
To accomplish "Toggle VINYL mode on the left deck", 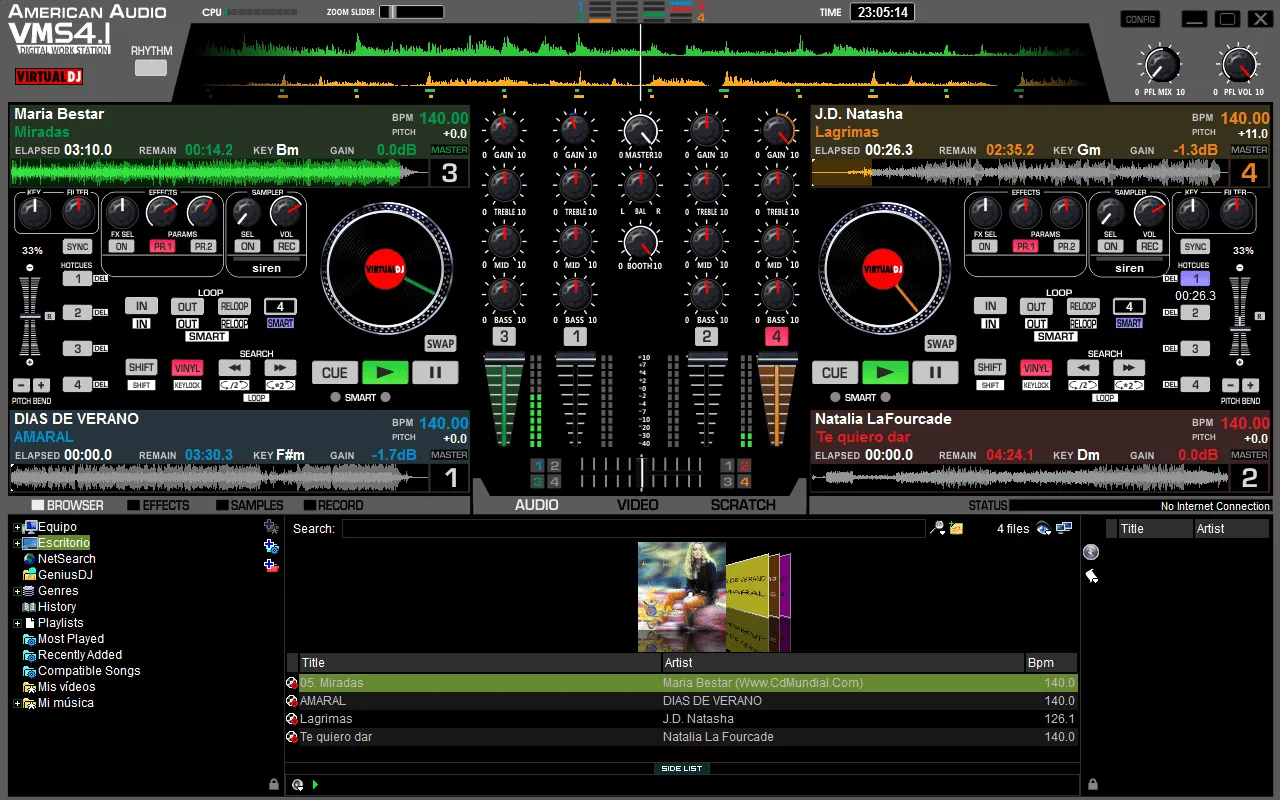I will (186, 368).
